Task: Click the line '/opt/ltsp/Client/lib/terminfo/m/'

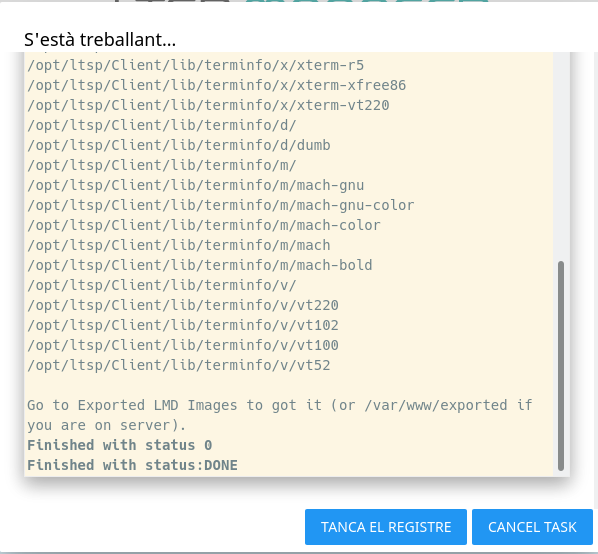Action: pyautogui.click(x=162, y=165)
